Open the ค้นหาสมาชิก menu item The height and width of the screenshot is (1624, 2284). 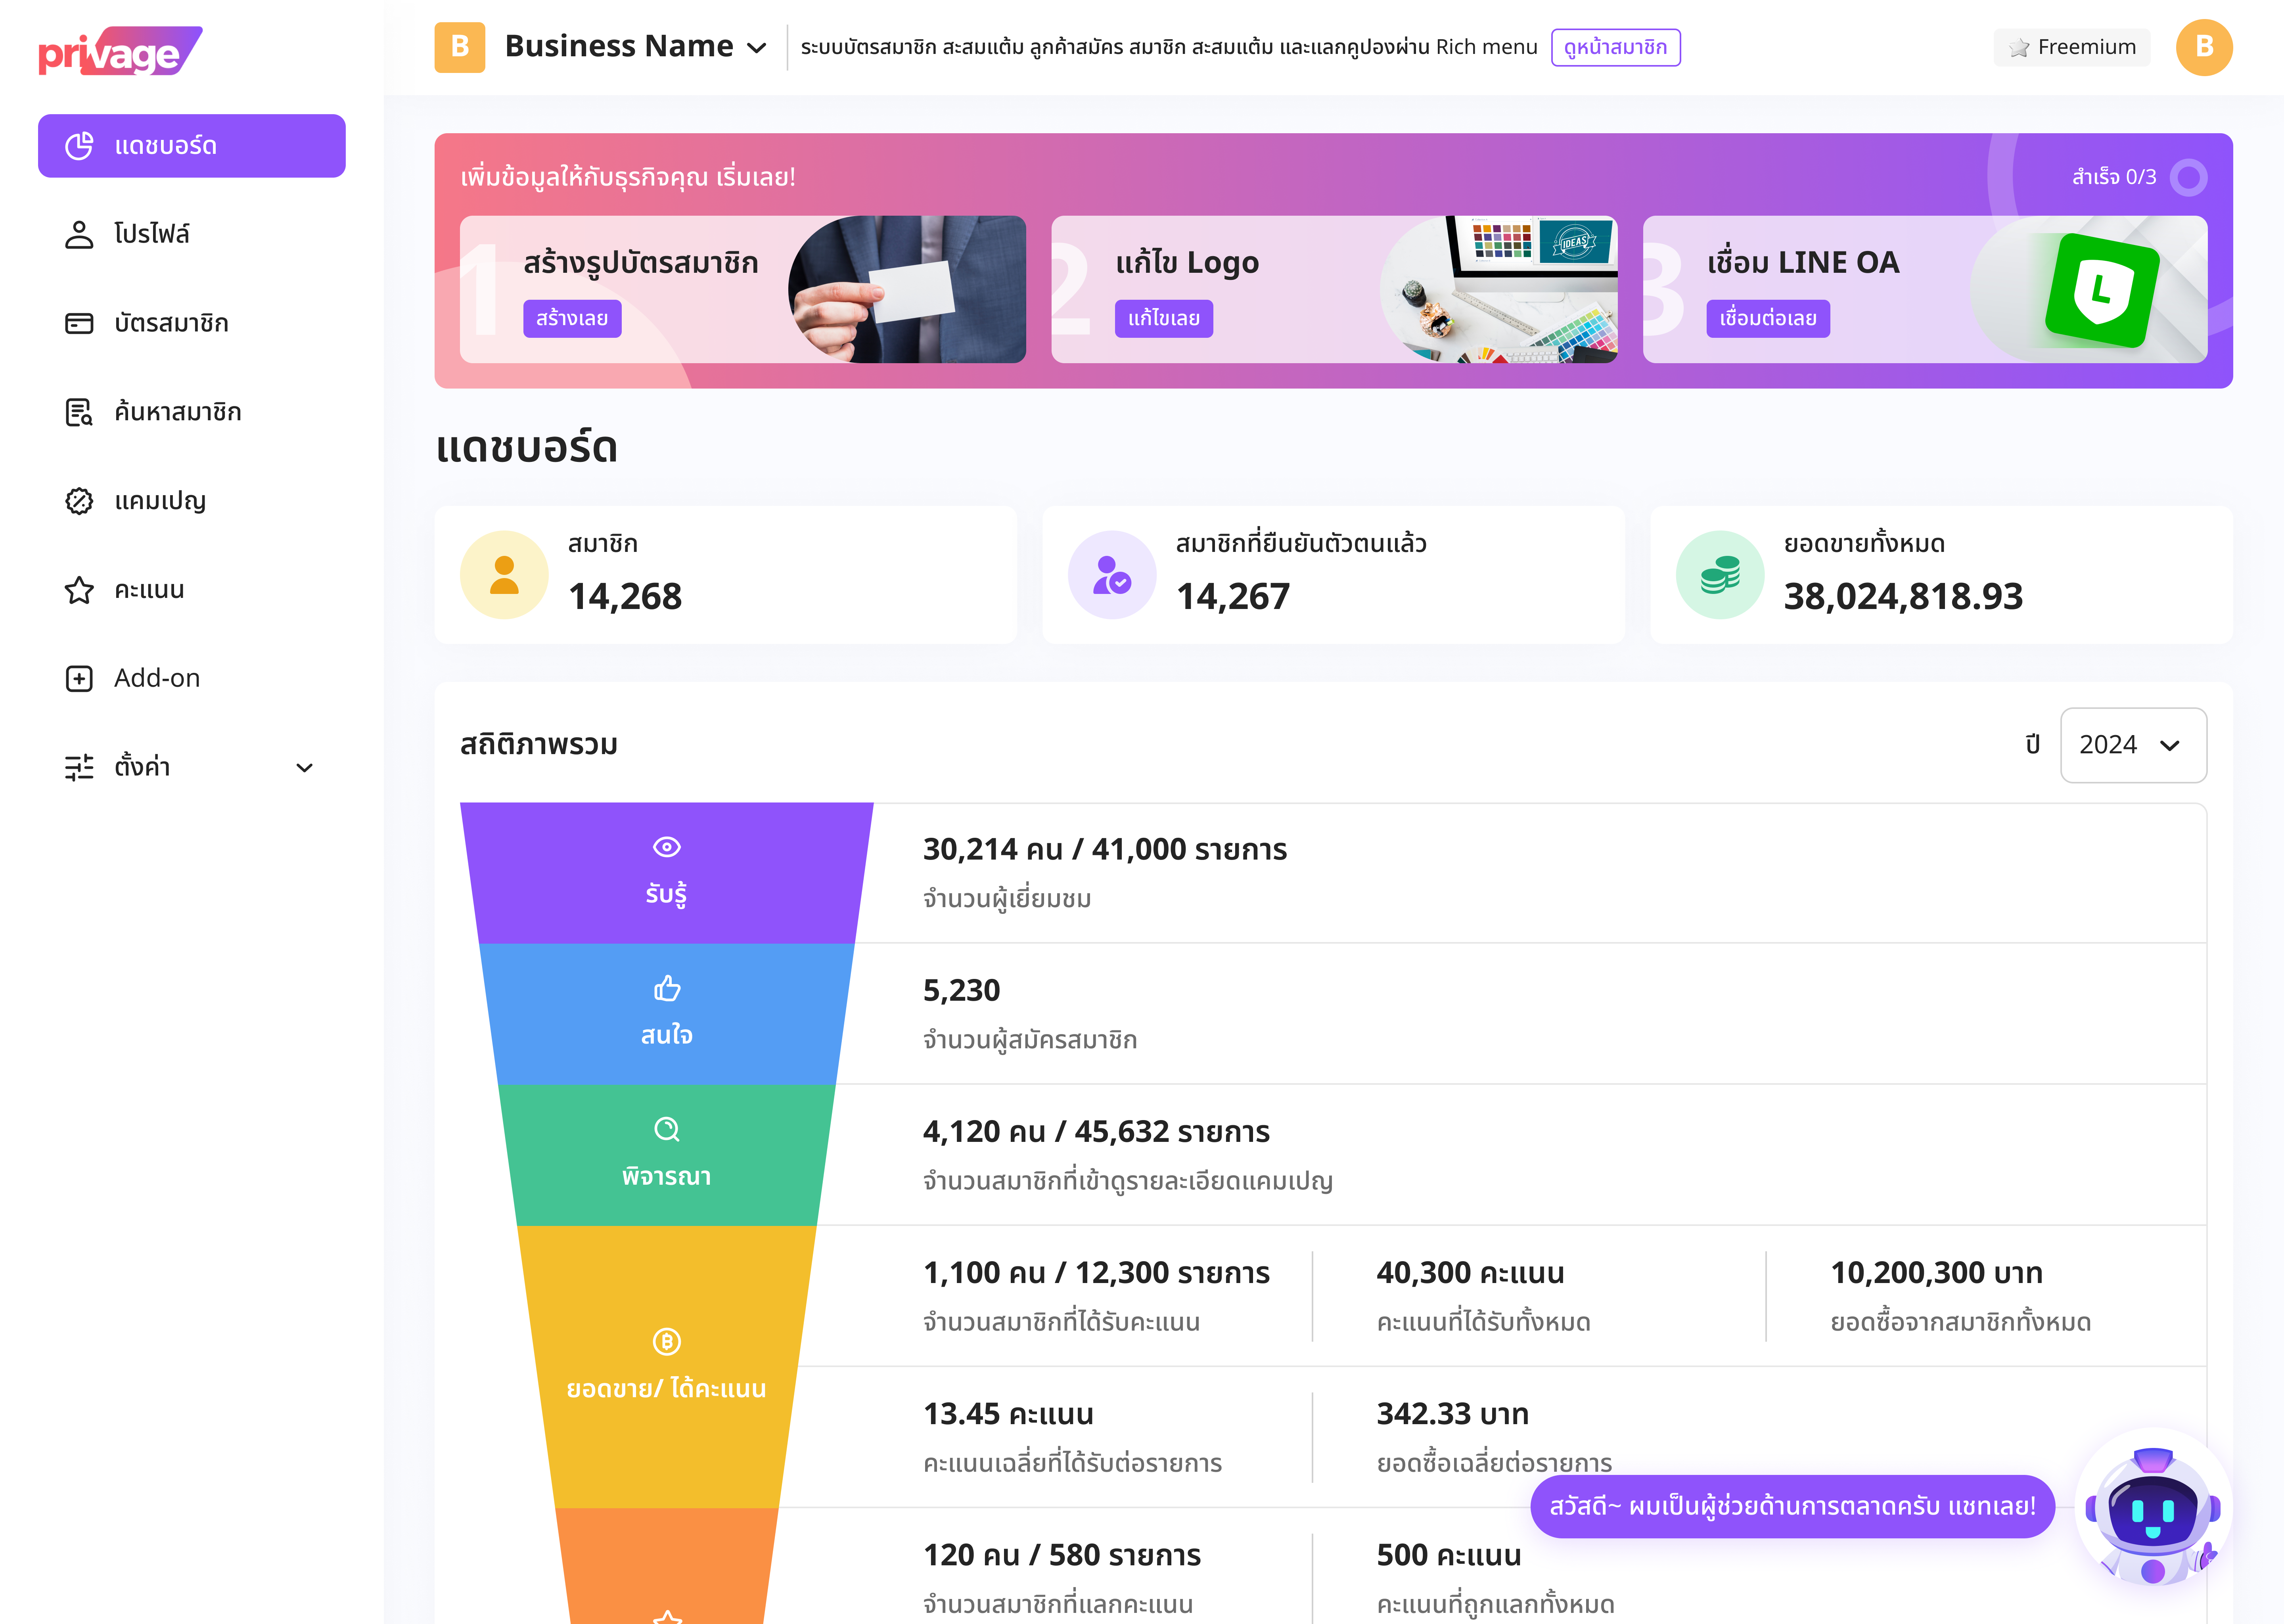click(192, 412)
